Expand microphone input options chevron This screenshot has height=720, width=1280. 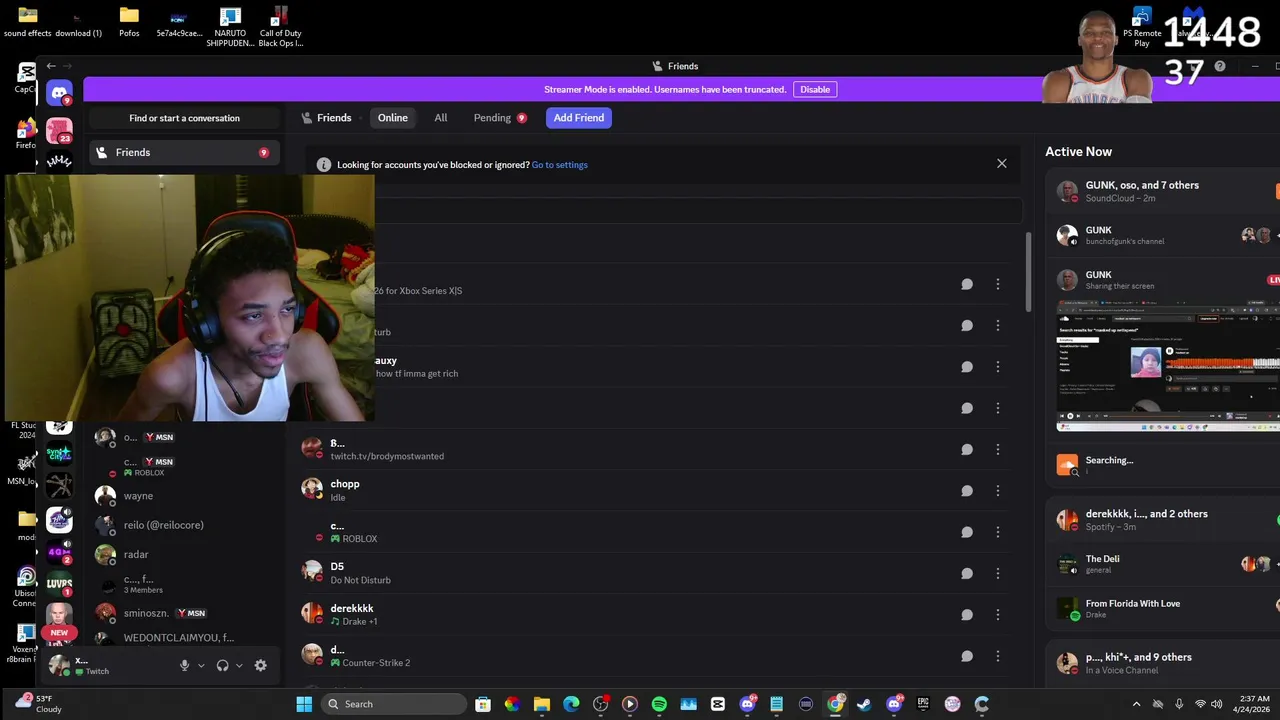[x=201, y=666]
